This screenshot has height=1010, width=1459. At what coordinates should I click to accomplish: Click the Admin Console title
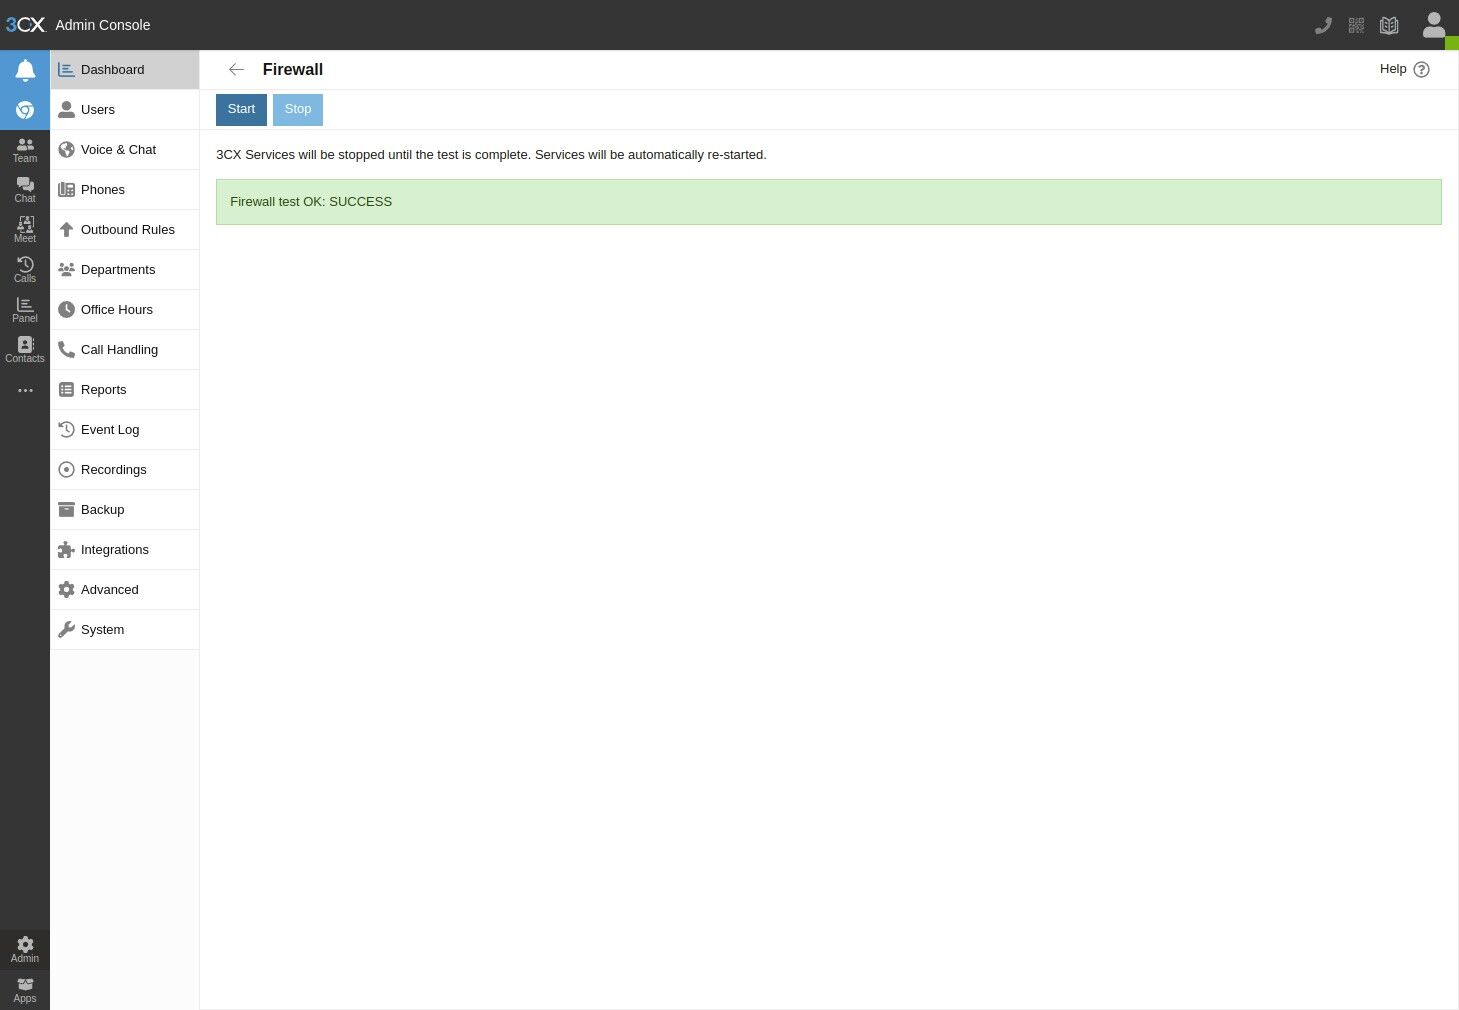[103, 25]
